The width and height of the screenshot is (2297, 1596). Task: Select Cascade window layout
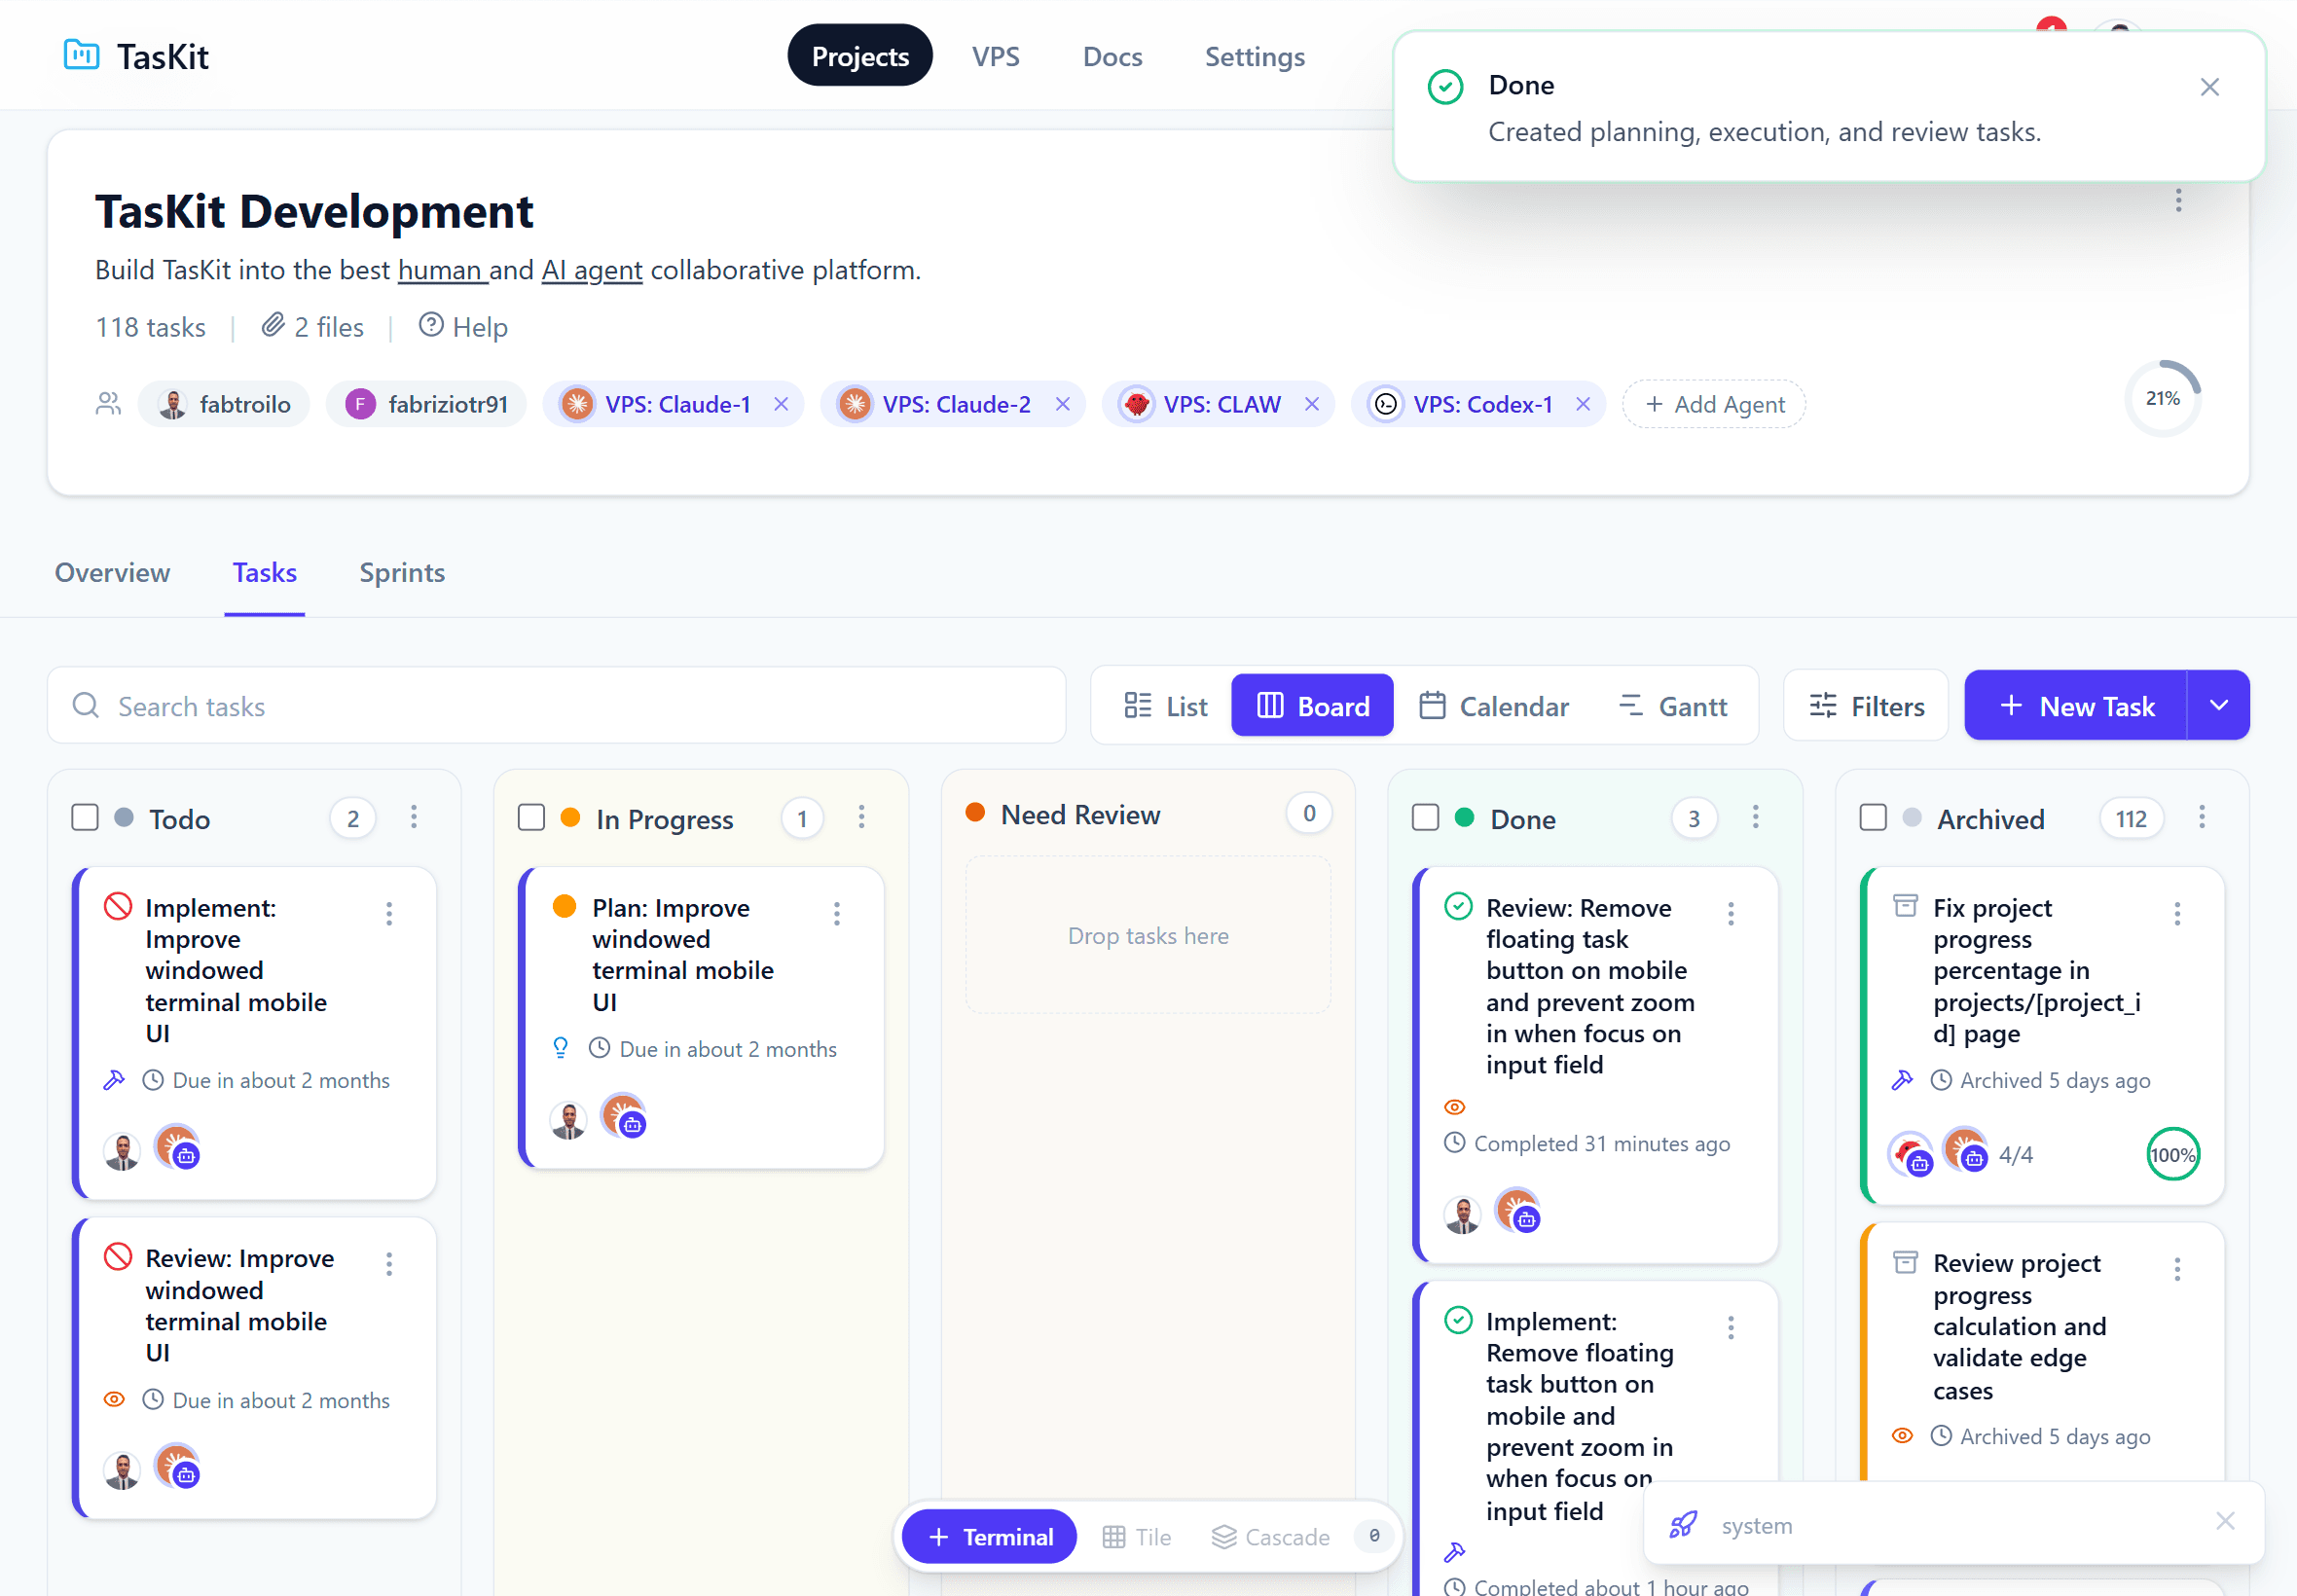click(1270, 1537)
